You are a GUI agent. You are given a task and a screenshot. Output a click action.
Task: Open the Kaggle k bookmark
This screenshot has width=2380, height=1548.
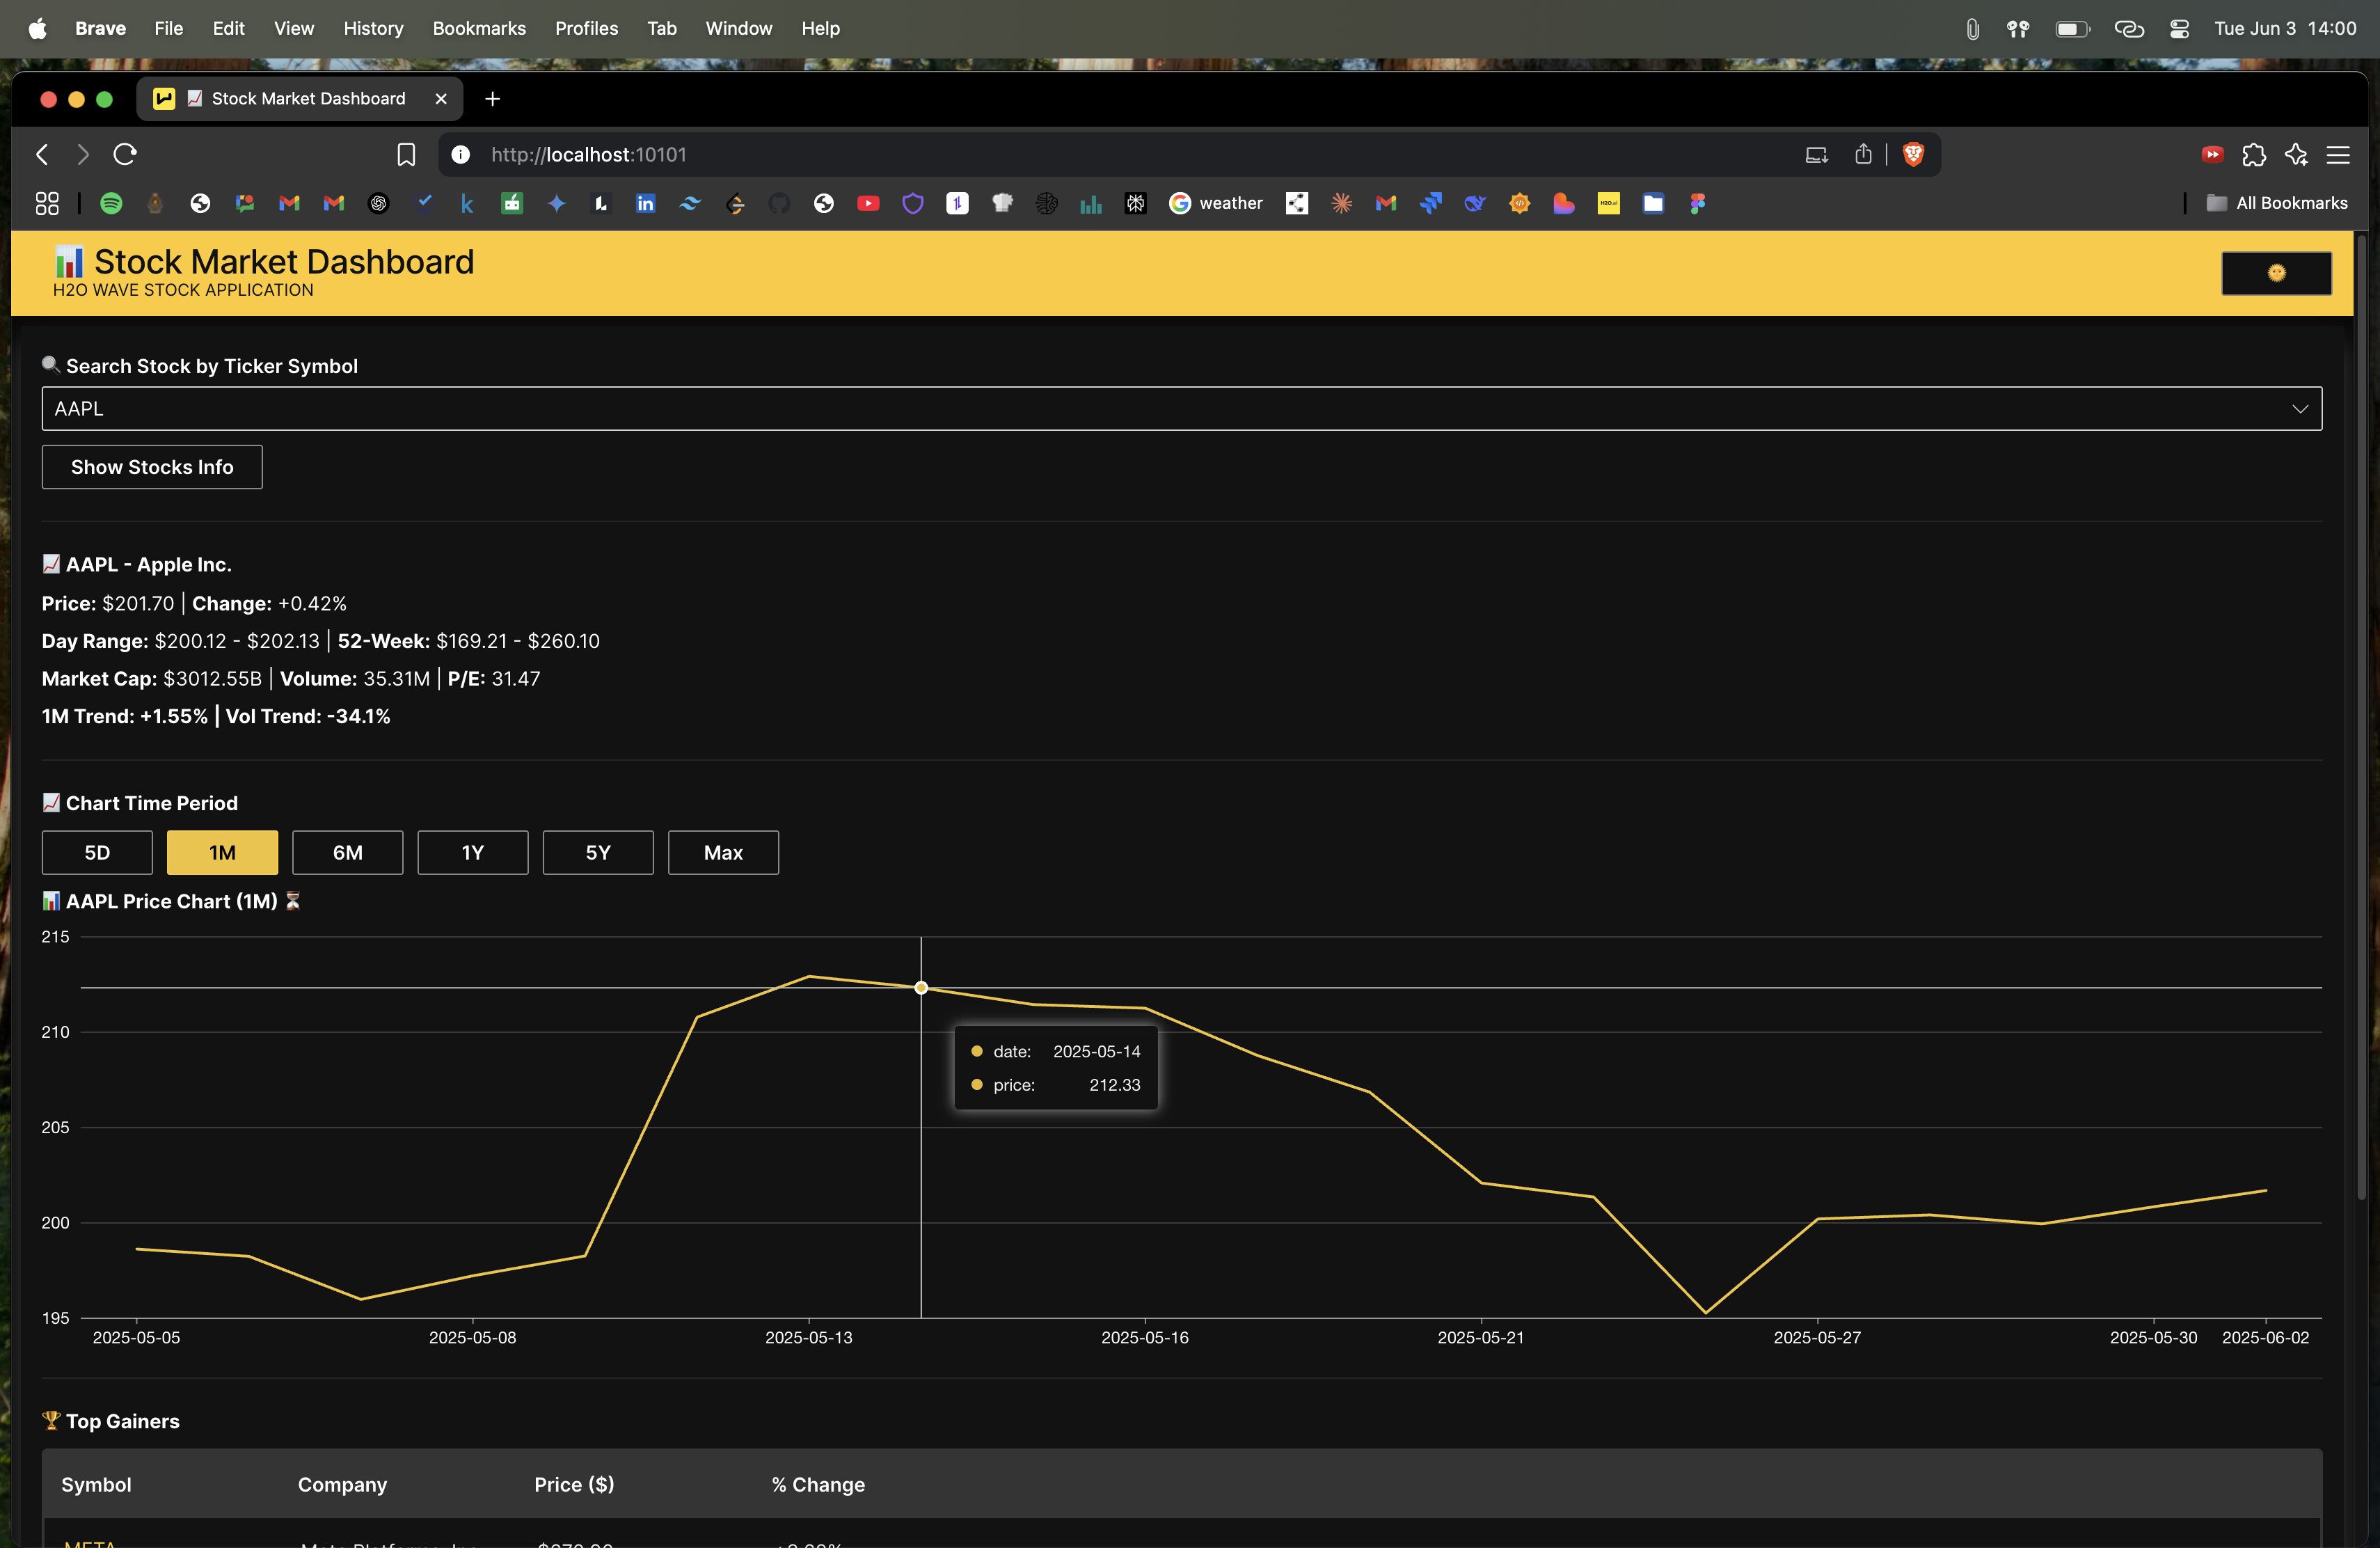pyautogui.click(x=467, y=203)
